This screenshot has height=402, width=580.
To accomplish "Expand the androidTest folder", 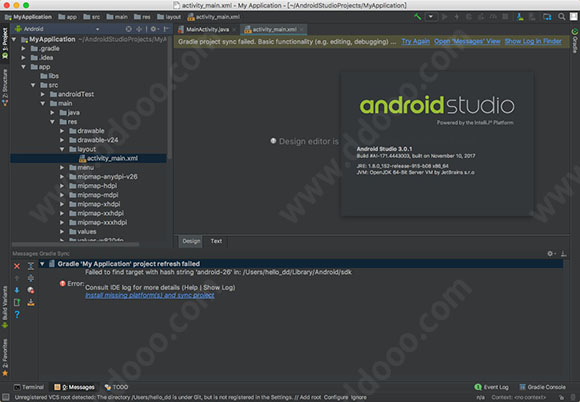I will point(43,94).
